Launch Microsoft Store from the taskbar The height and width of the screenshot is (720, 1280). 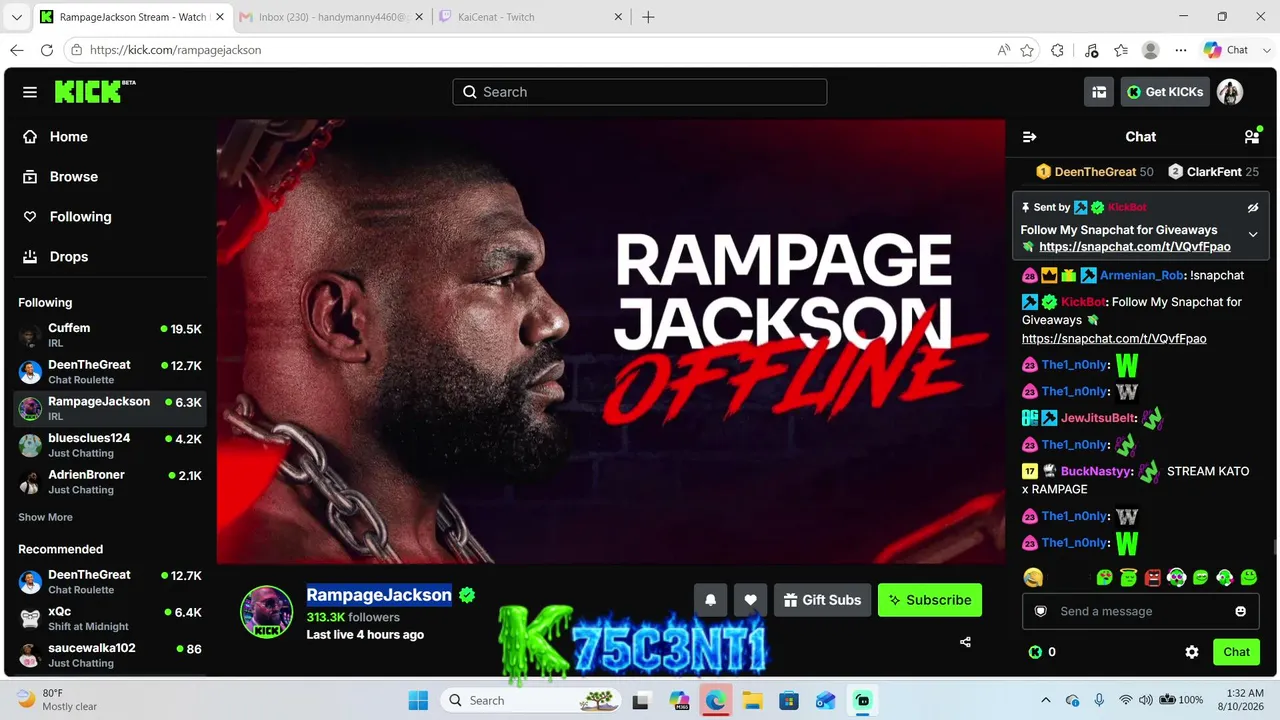click(789, 700)
